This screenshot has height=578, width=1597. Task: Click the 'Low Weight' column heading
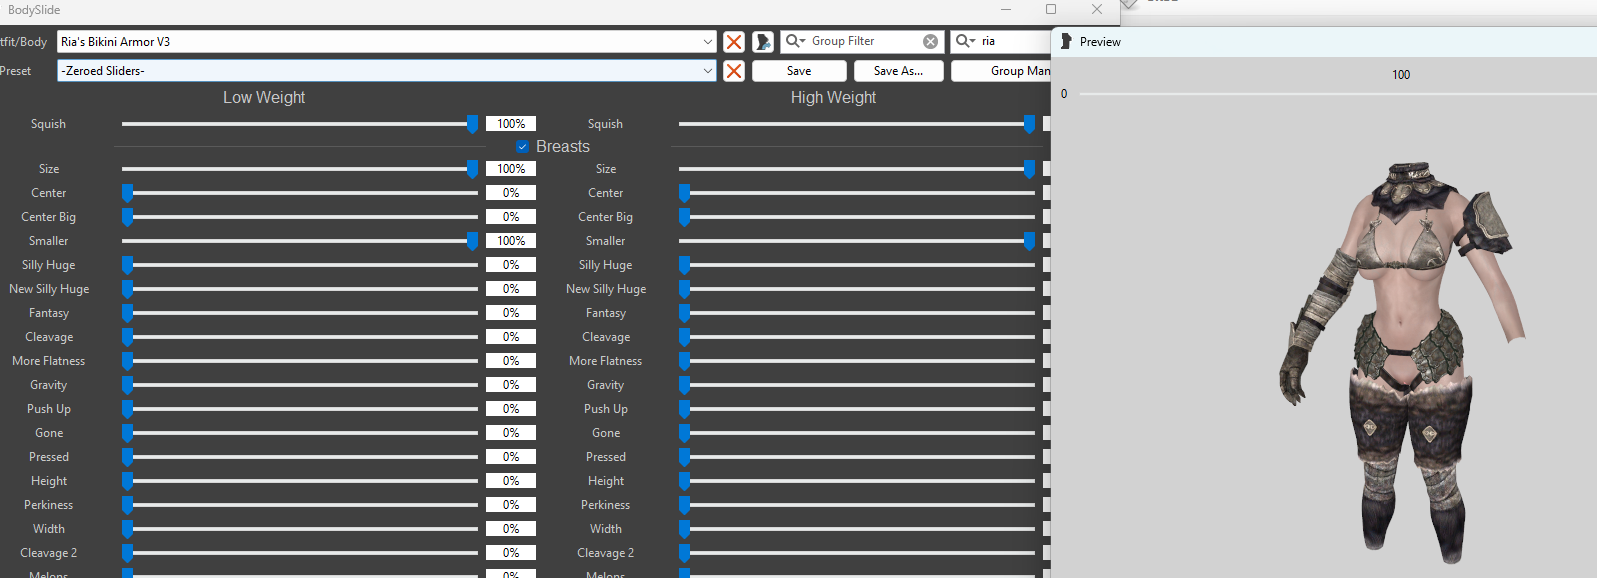264,98
